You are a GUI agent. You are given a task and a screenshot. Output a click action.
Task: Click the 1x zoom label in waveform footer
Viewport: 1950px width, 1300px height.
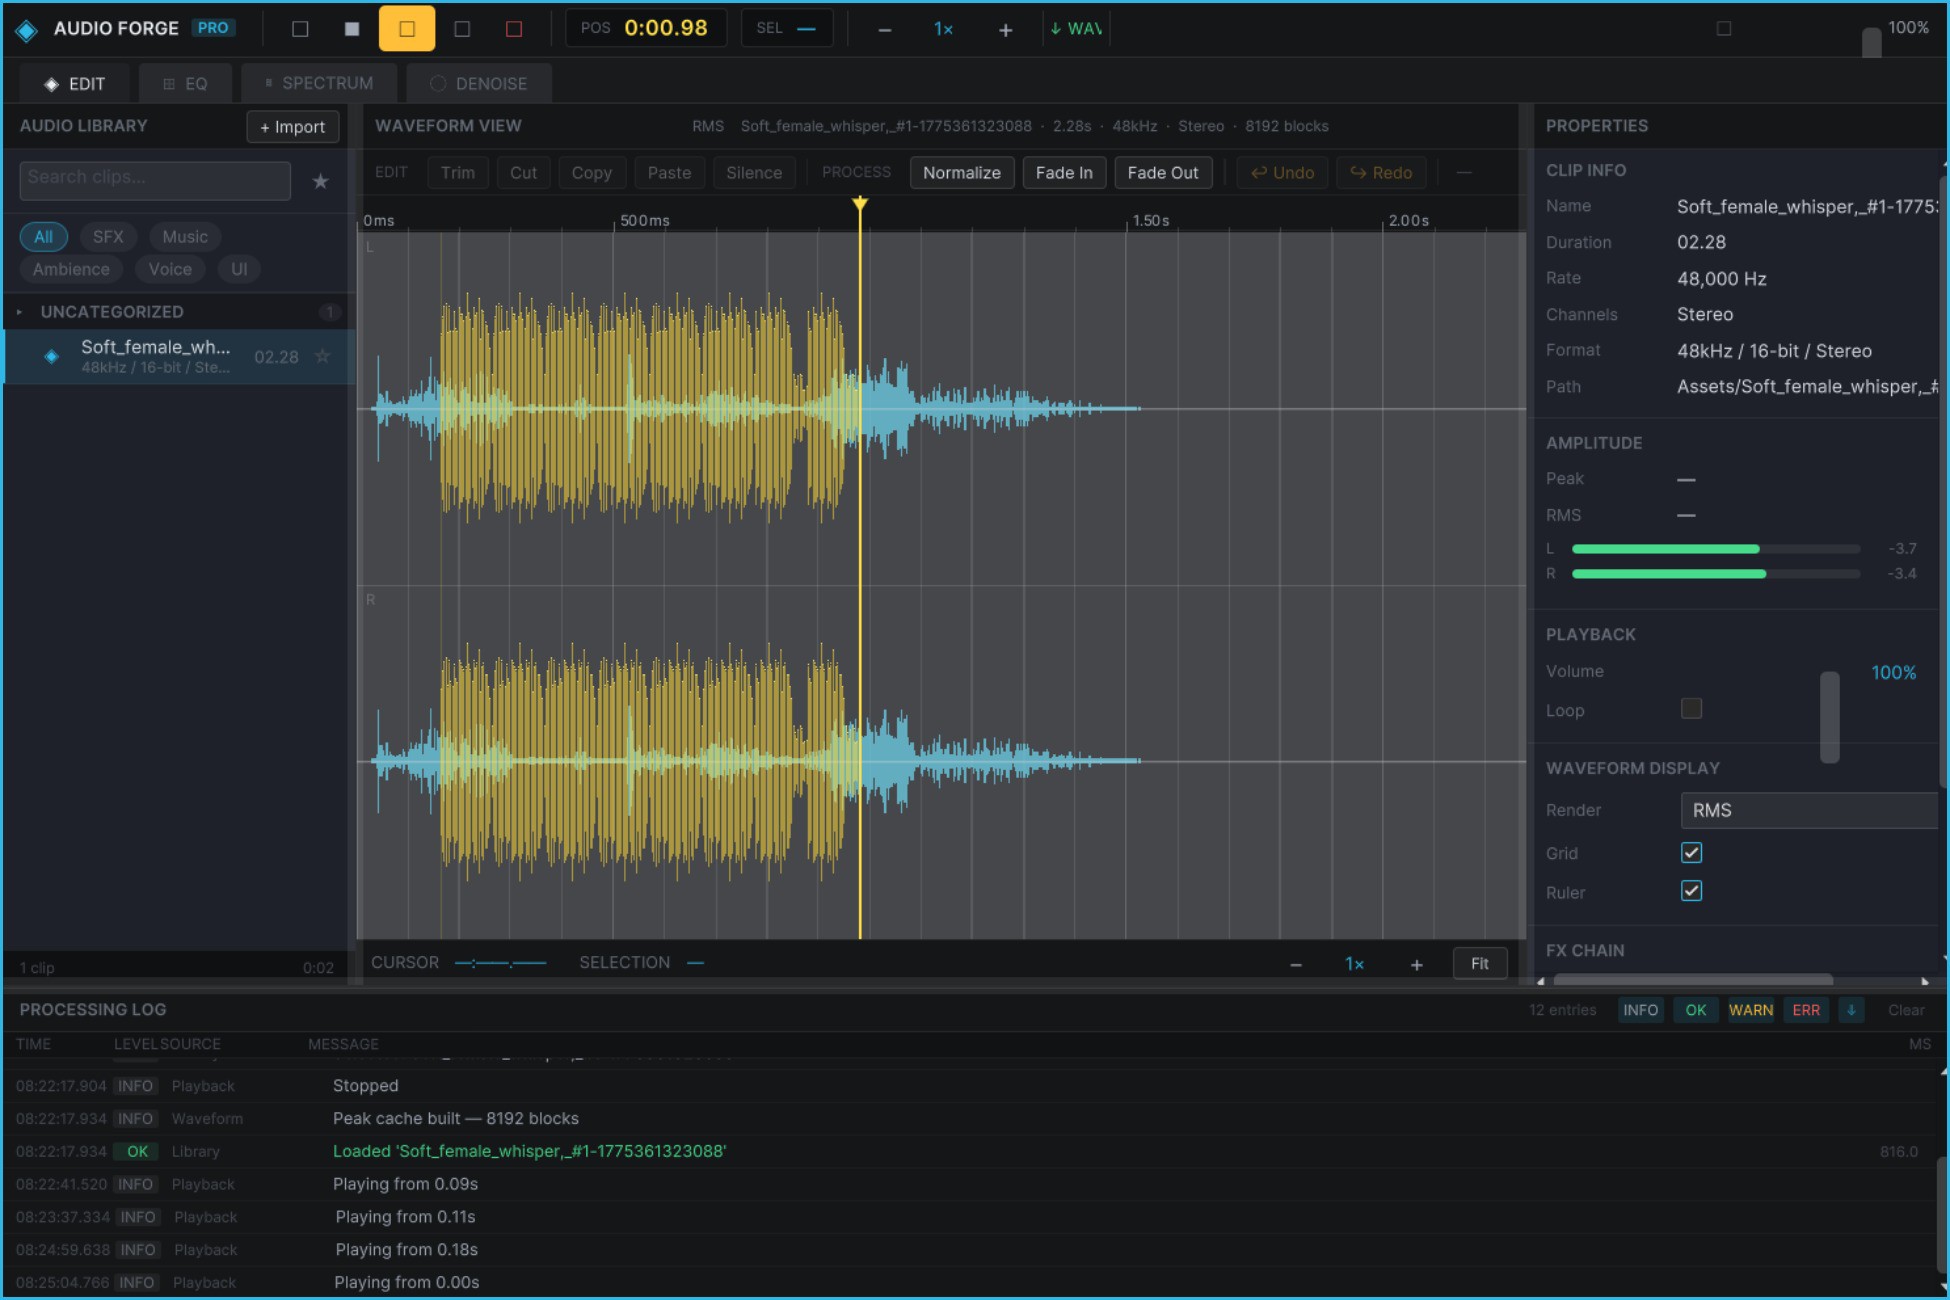(1355, 964)
